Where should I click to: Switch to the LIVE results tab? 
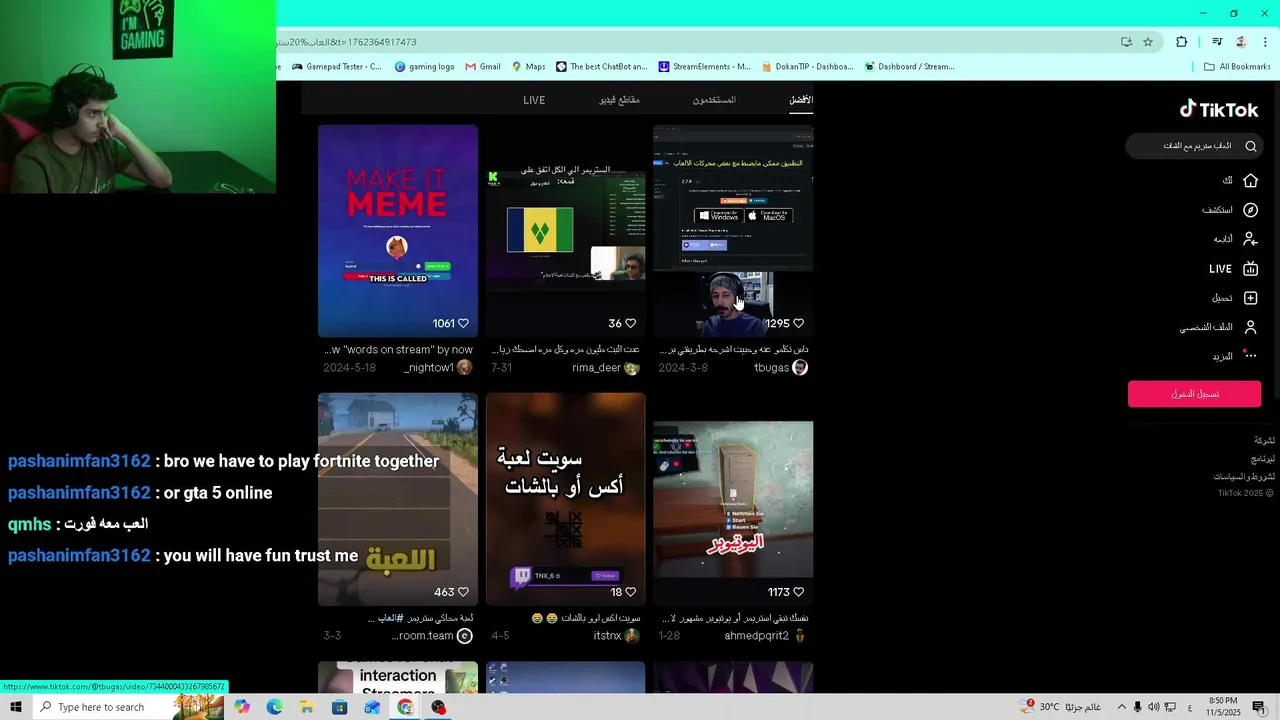pyautogui.click(x=534, y=100)
